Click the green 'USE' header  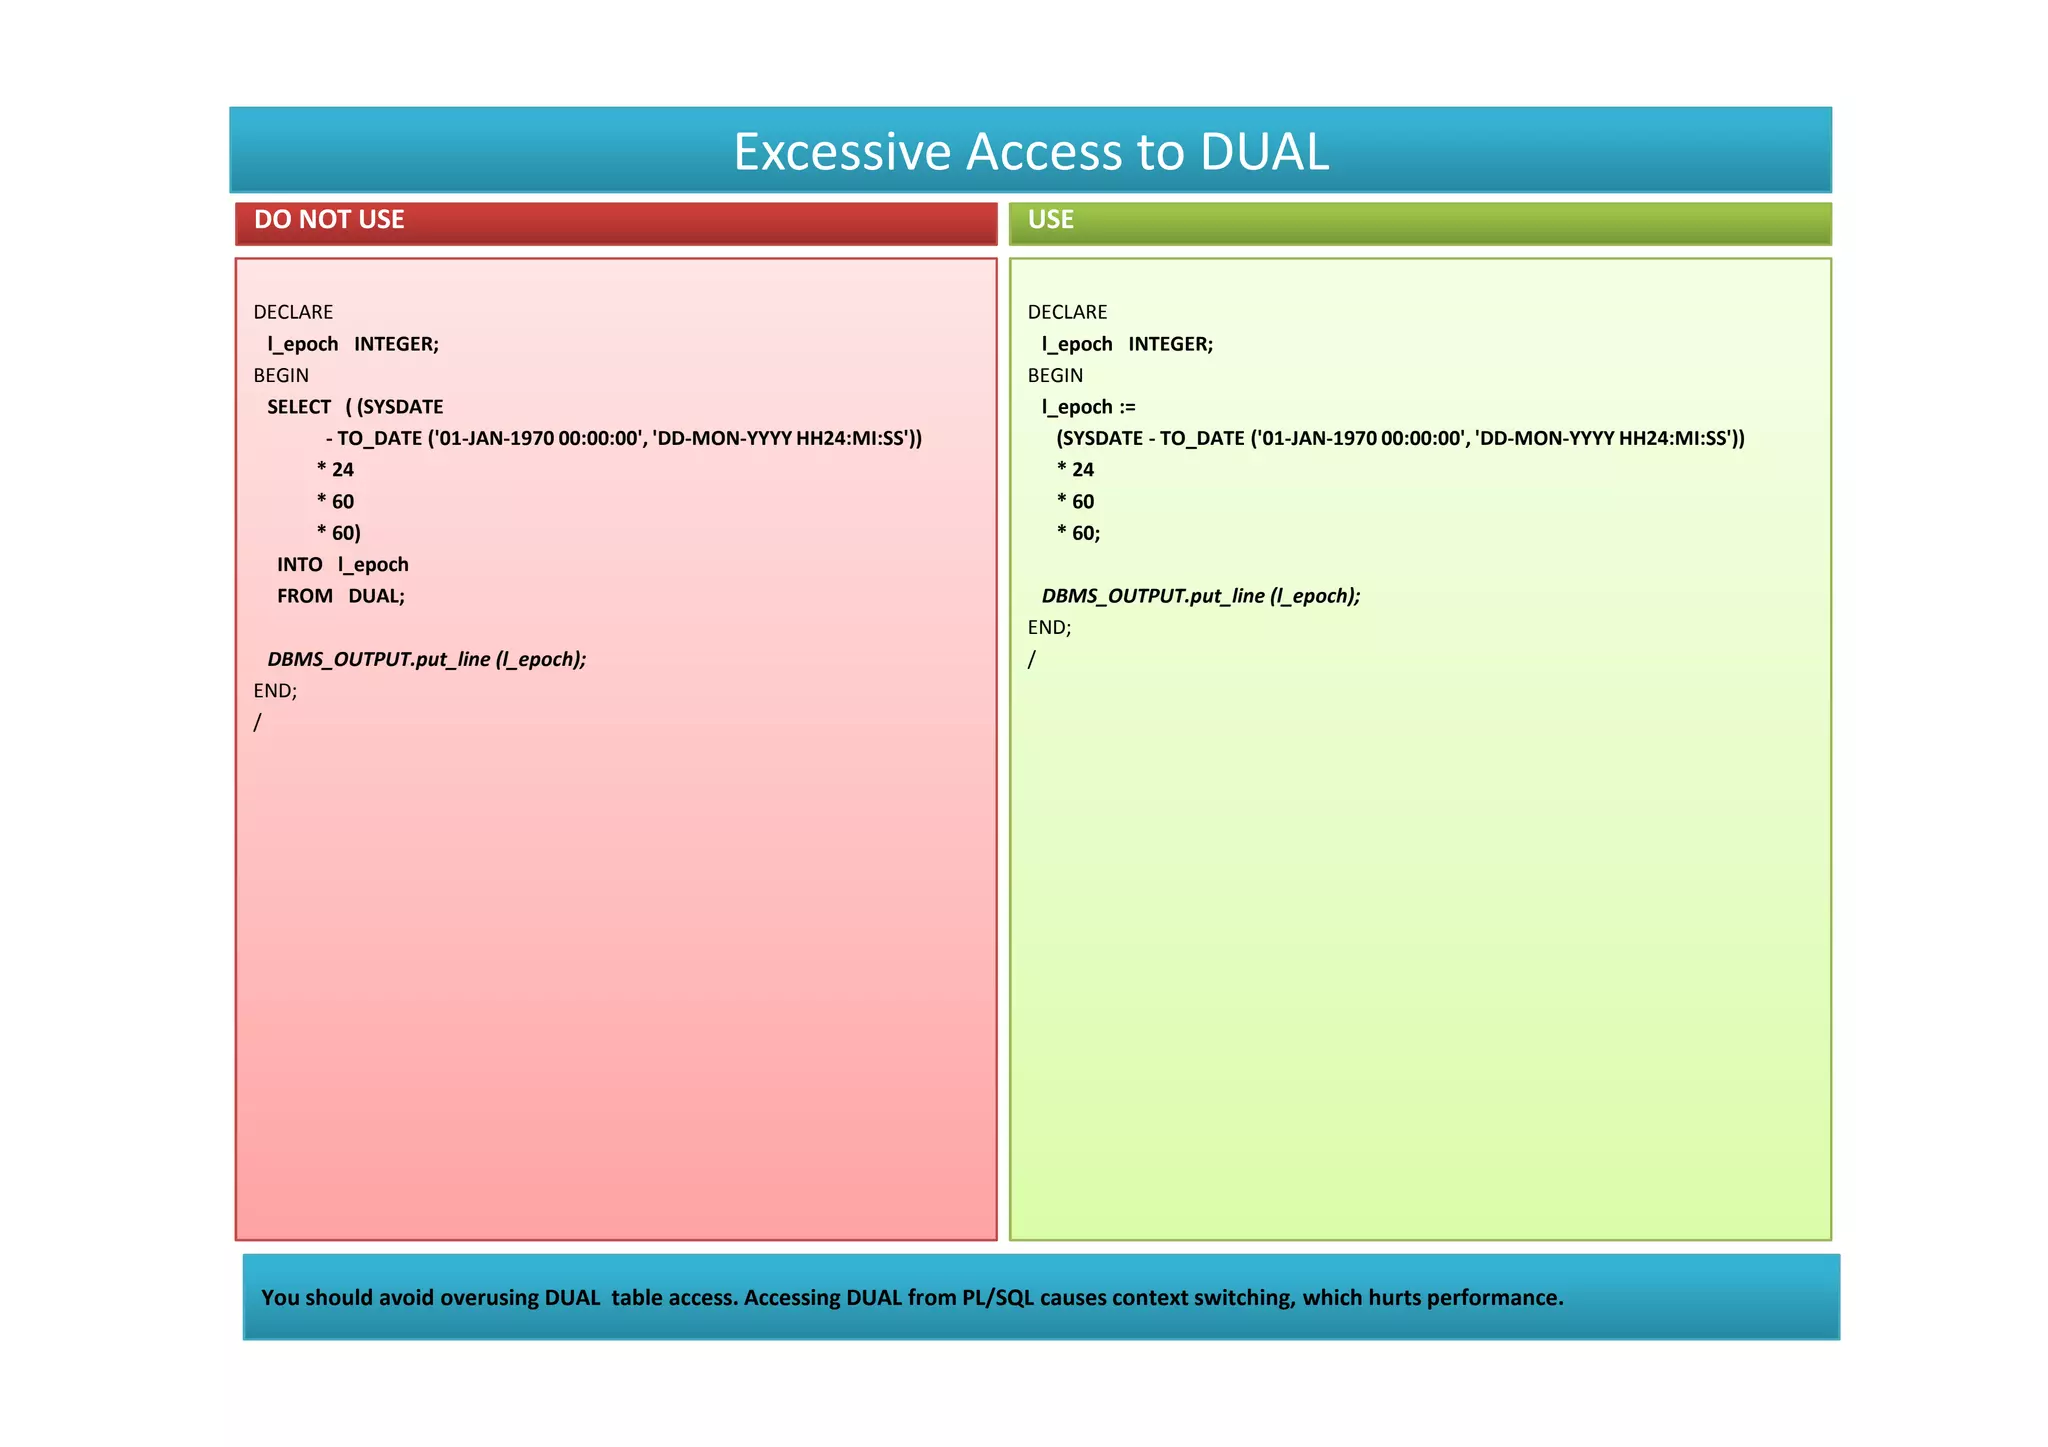coord(1050,220)
